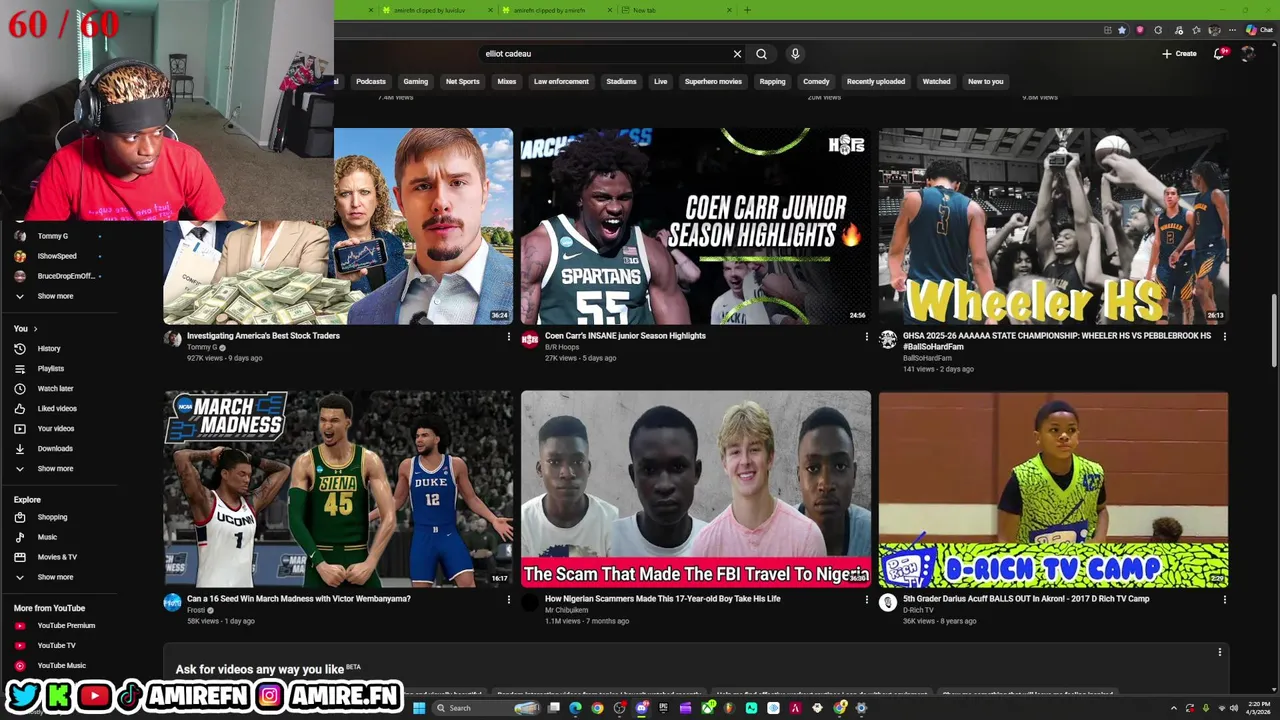This screenshot has width=1280, height=720.
Task: Select the Podcasts filter chip
Action: 371,82
